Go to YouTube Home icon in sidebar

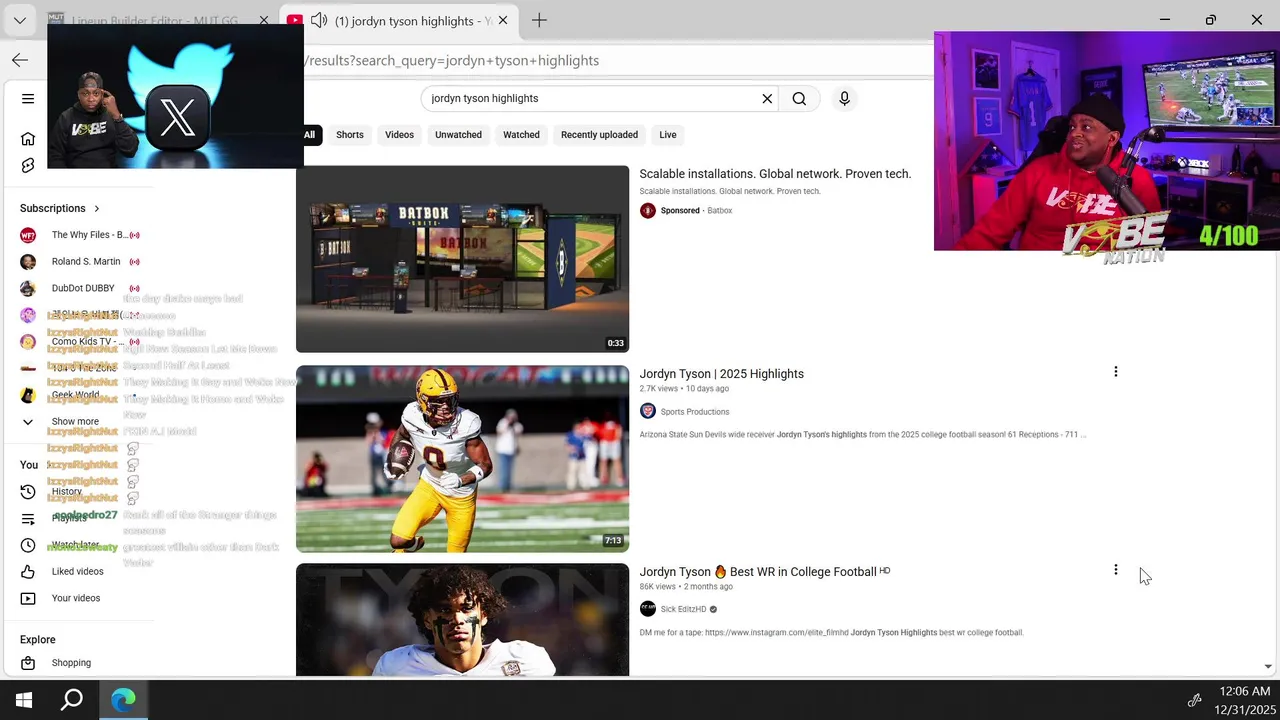(x=28, y=139)
